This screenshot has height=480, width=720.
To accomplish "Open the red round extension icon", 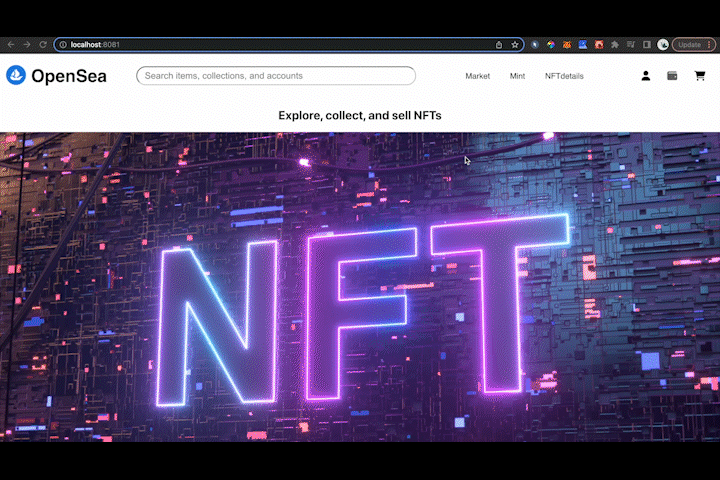I will coord(599,45).
